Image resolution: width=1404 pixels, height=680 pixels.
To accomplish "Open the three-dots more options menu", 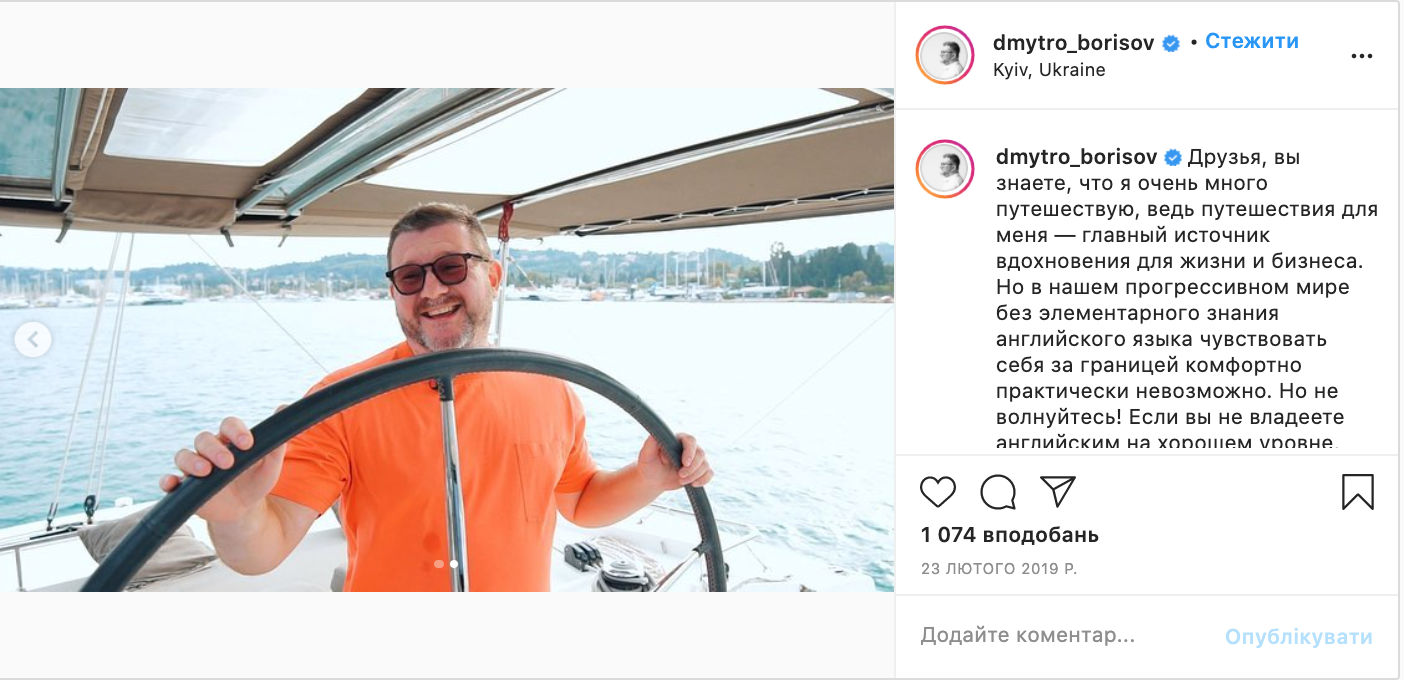I will 1362,57.
